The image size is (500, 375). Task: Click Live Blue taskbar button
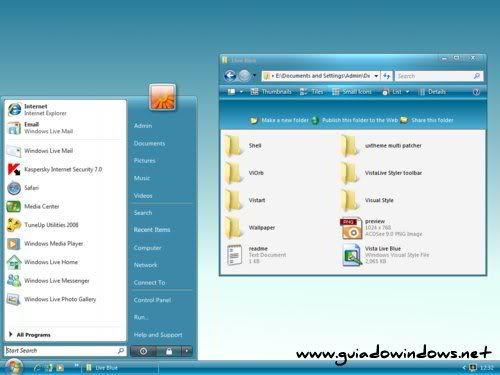coord(120,368)
